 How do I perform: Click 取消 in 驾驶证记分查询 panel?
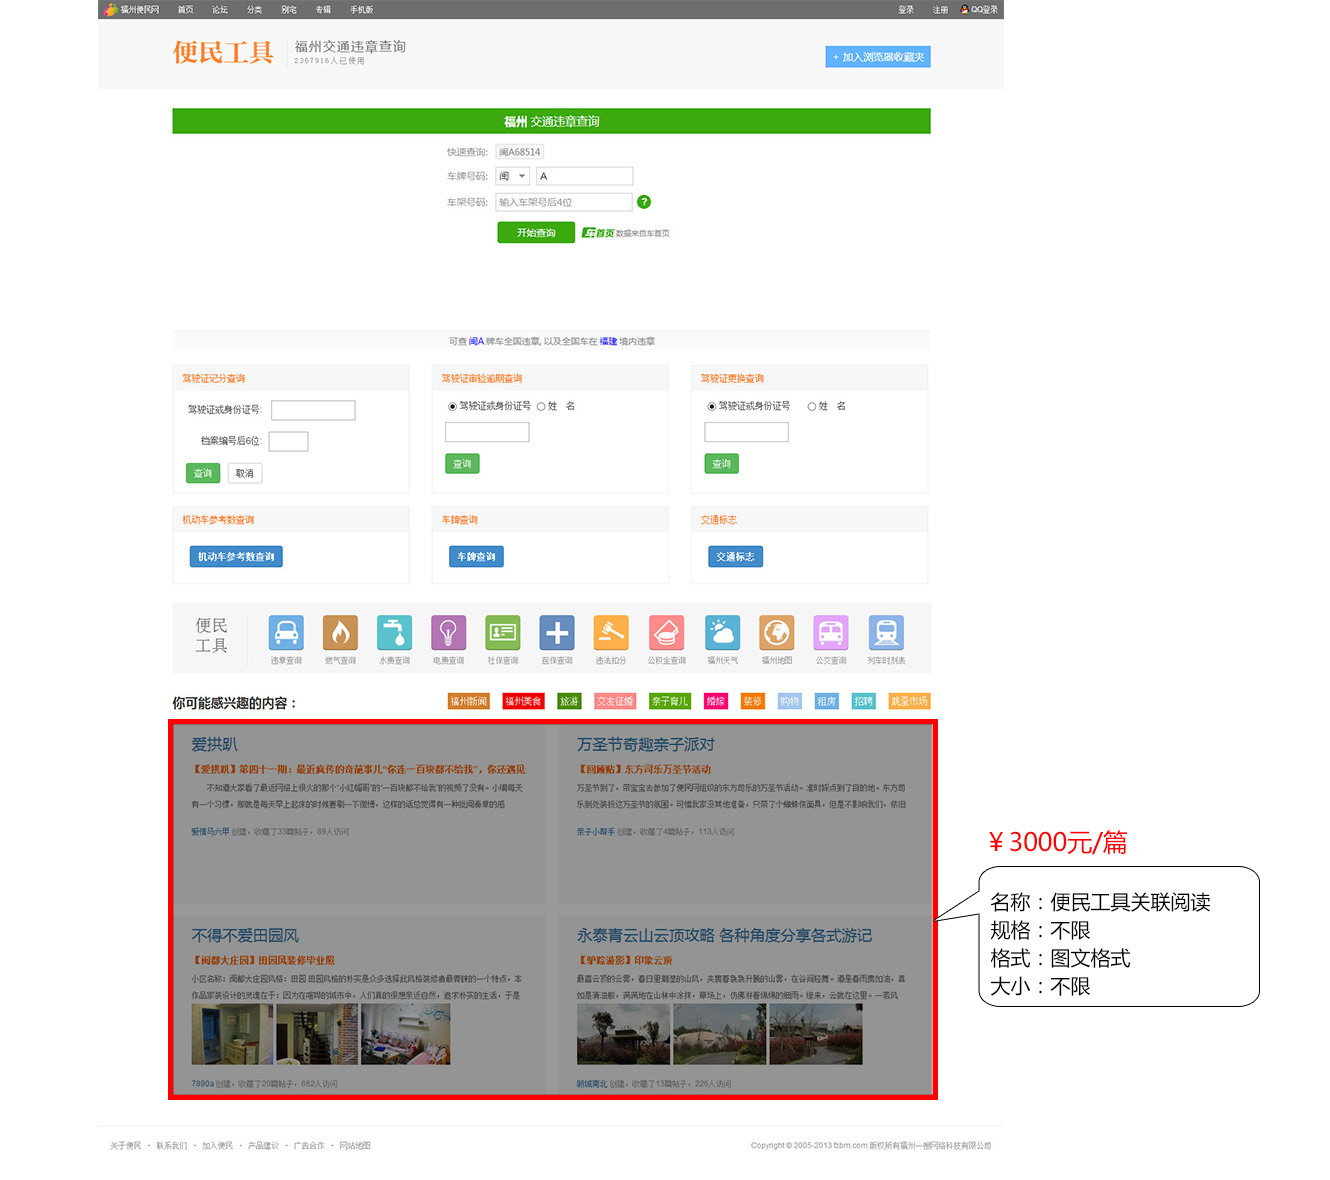(245, 473)
